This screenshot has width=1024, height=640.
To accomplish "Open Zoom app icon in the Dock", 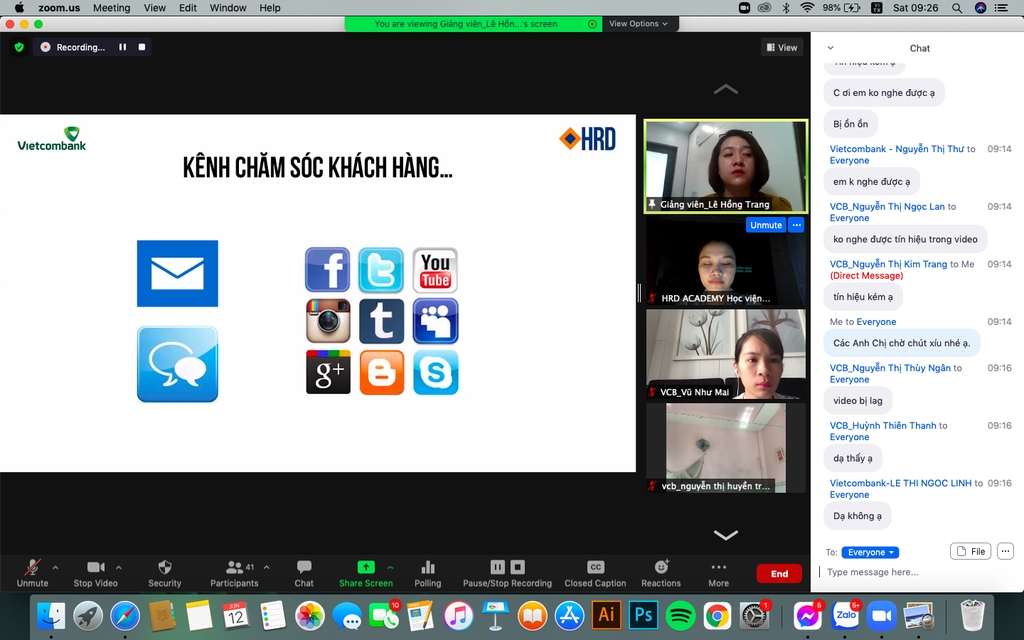I will pos(882,616).
